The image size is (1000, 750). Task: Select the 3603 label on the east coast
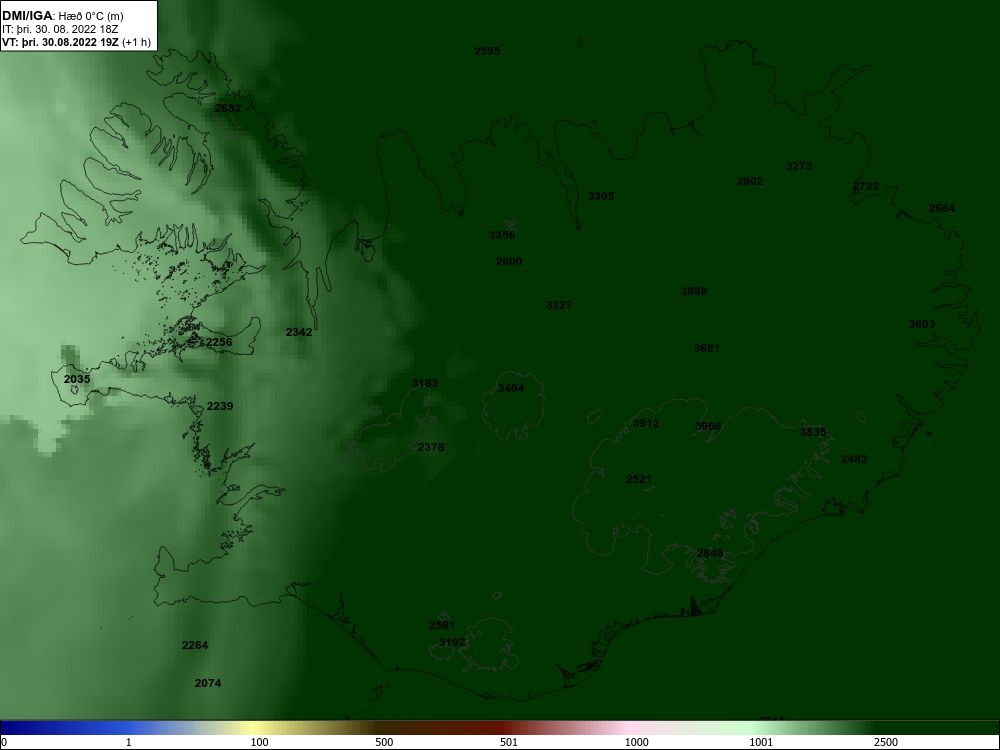pyautogui.click(x=922, y=324)
